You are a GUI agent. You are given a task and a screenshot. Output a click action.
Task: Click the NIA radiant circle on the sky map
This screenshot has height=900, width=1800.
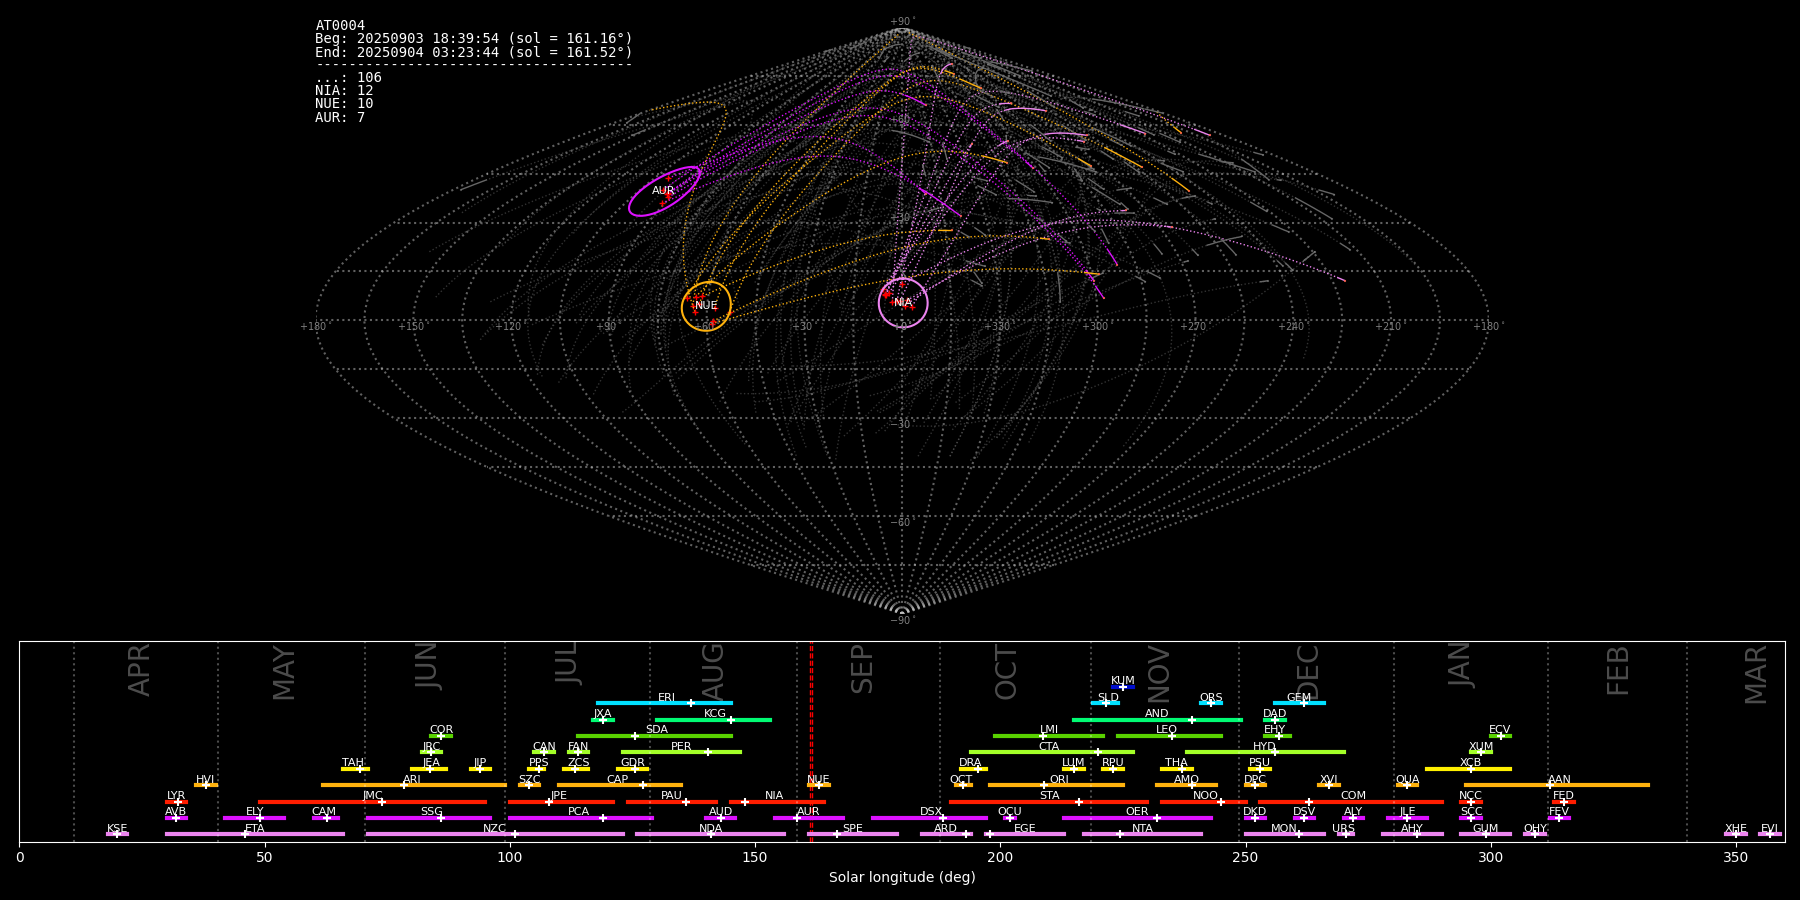pyautogui.click(x=903, y=302)
